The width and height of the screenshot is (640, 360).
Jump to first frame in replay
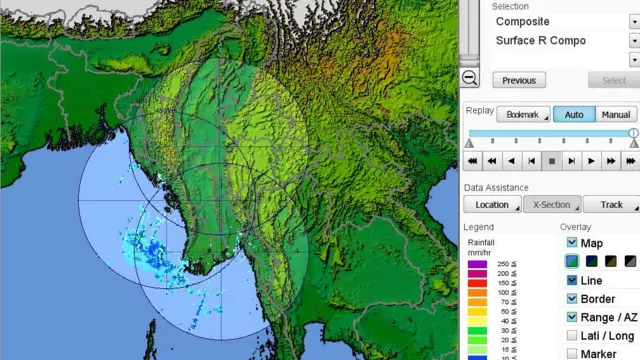click(473, 161)
